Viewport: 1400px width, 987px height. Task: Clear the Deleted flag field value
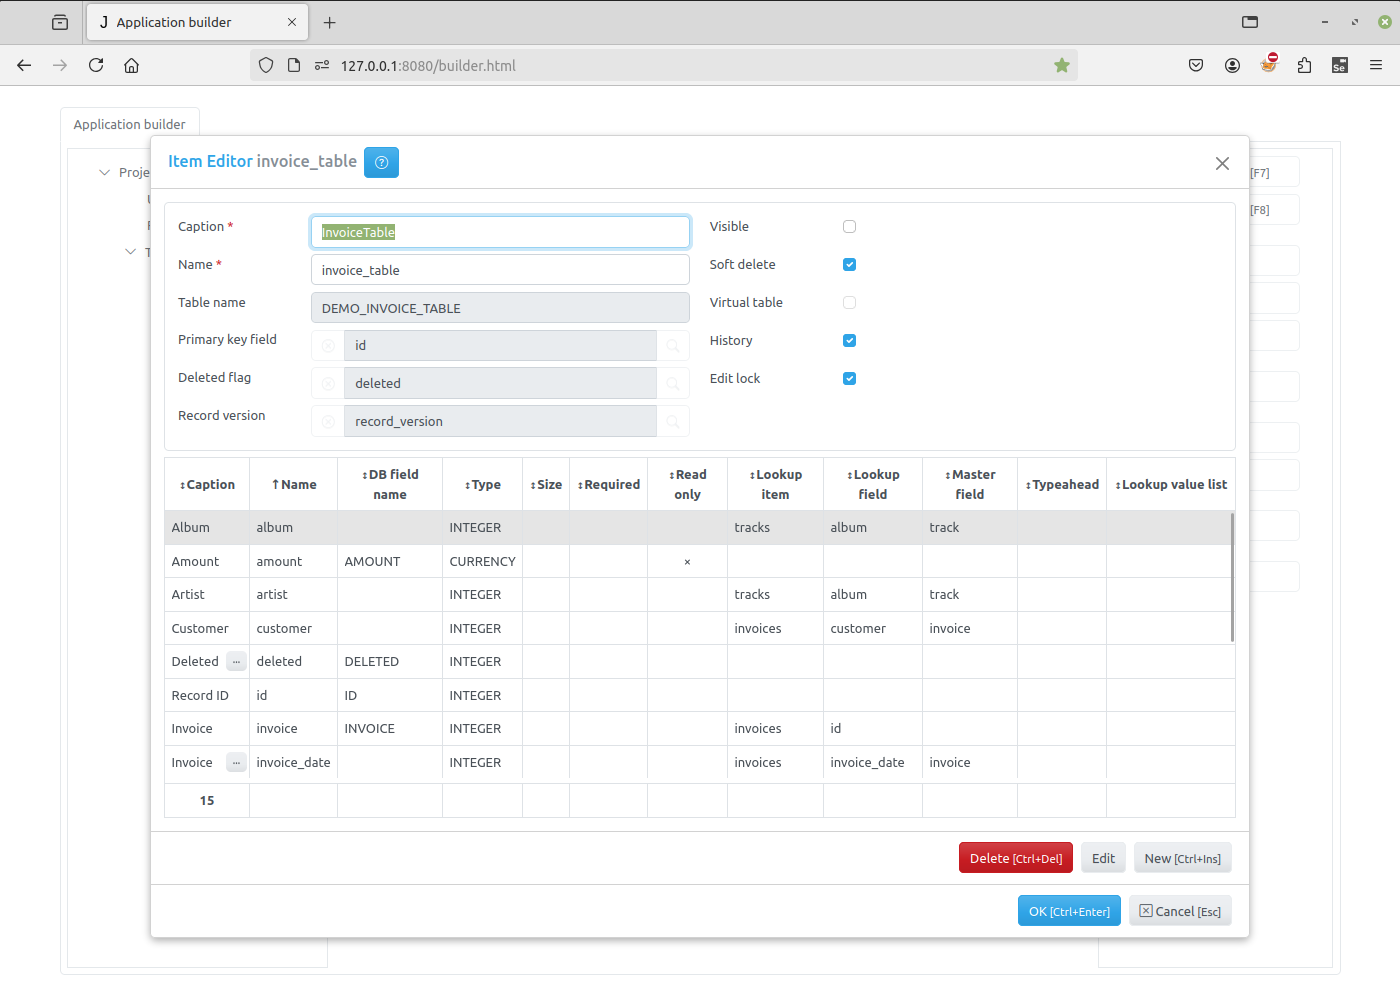click(x=327, y=383)
